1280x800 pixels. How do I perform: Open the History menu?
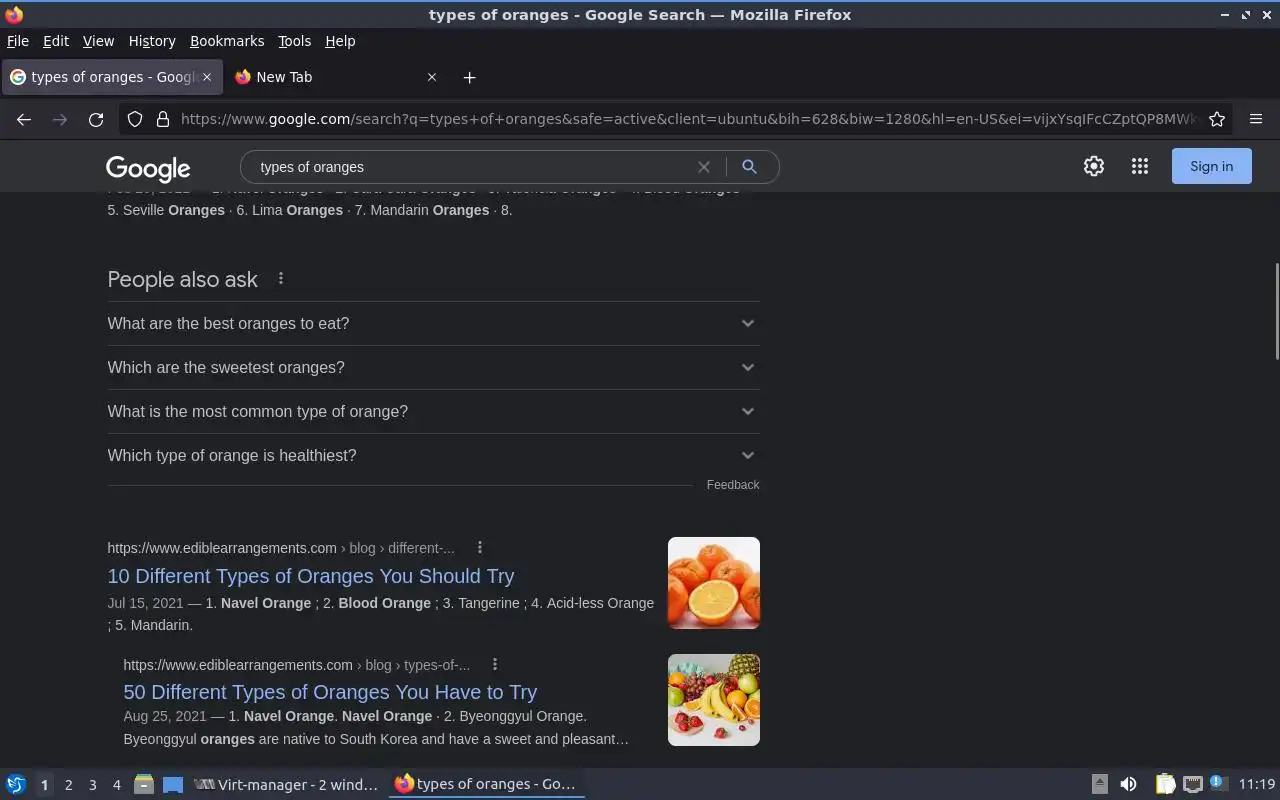click(152, 41)
